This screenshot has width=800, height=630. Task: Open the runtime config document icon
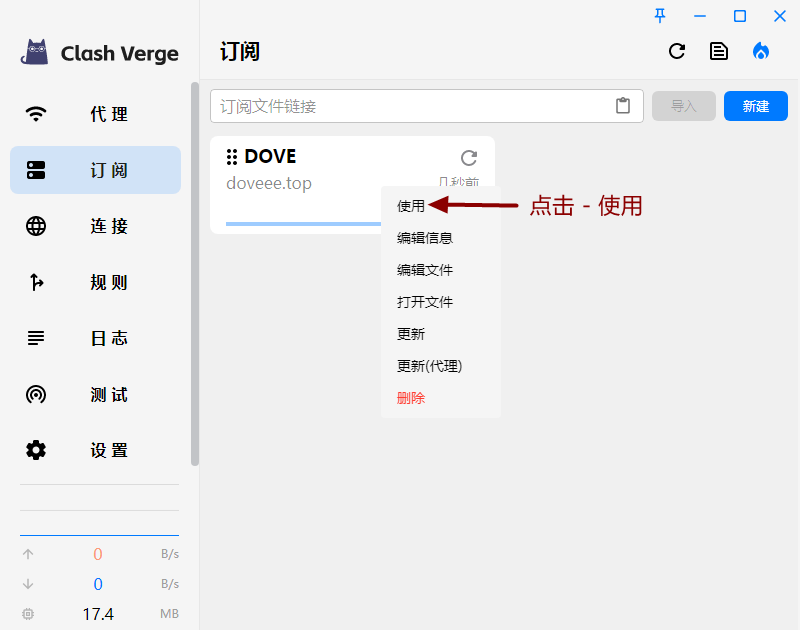(x=719, y=51)
